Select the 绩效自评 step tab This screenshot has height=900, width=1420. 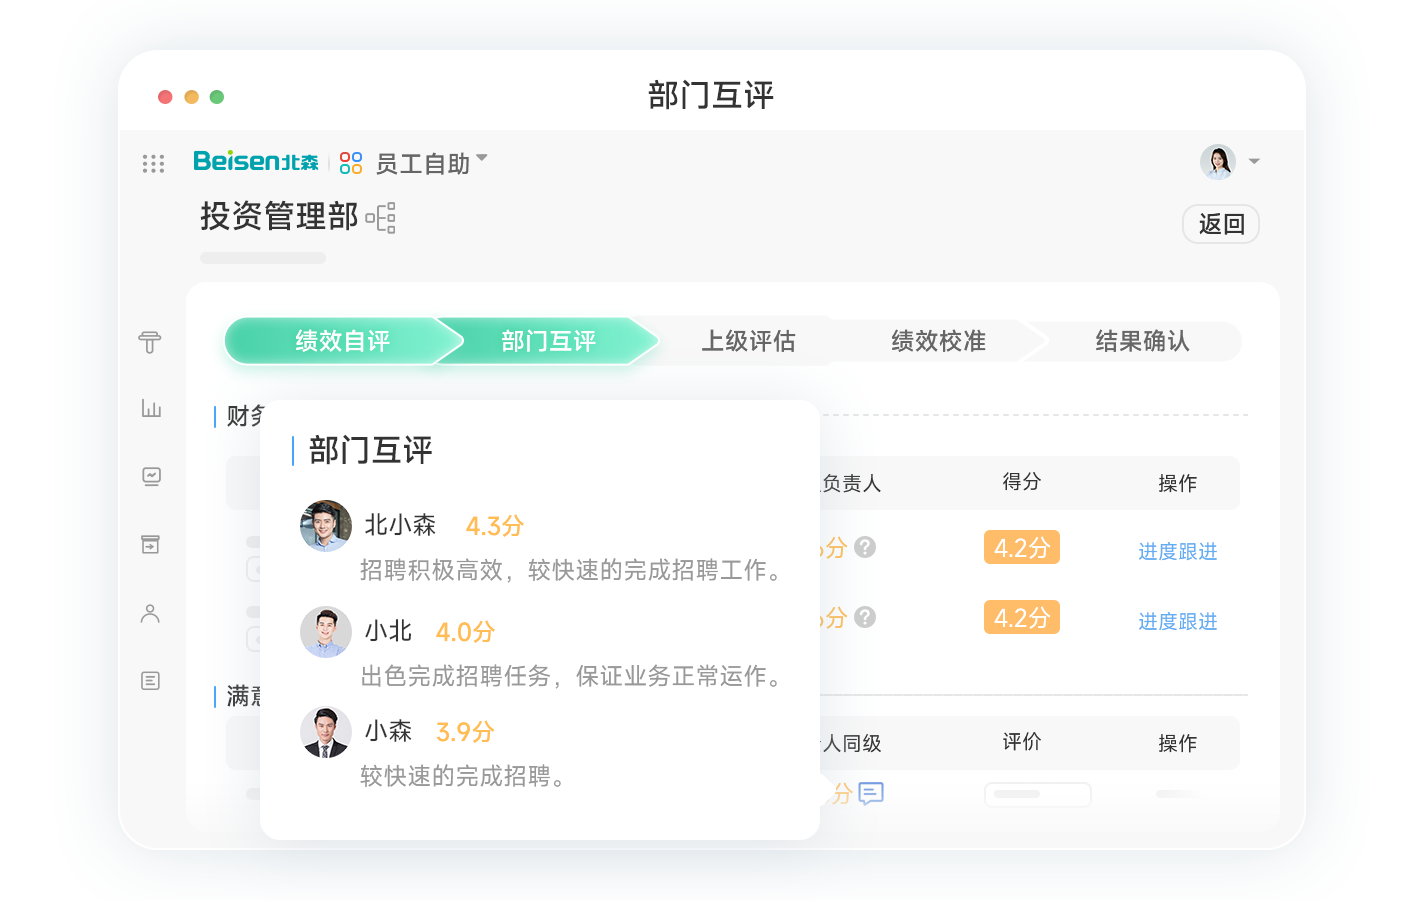coord(342,341)
